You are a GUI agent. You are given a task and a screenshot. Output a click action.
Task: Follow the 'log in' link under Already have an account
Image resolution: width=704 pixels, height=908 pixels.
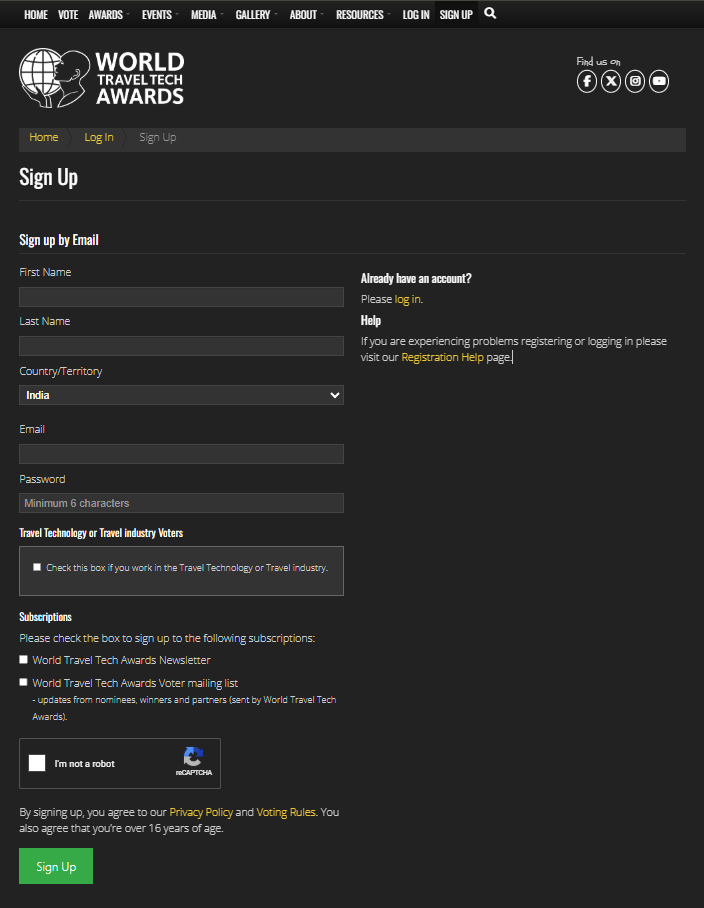point(408,299)
